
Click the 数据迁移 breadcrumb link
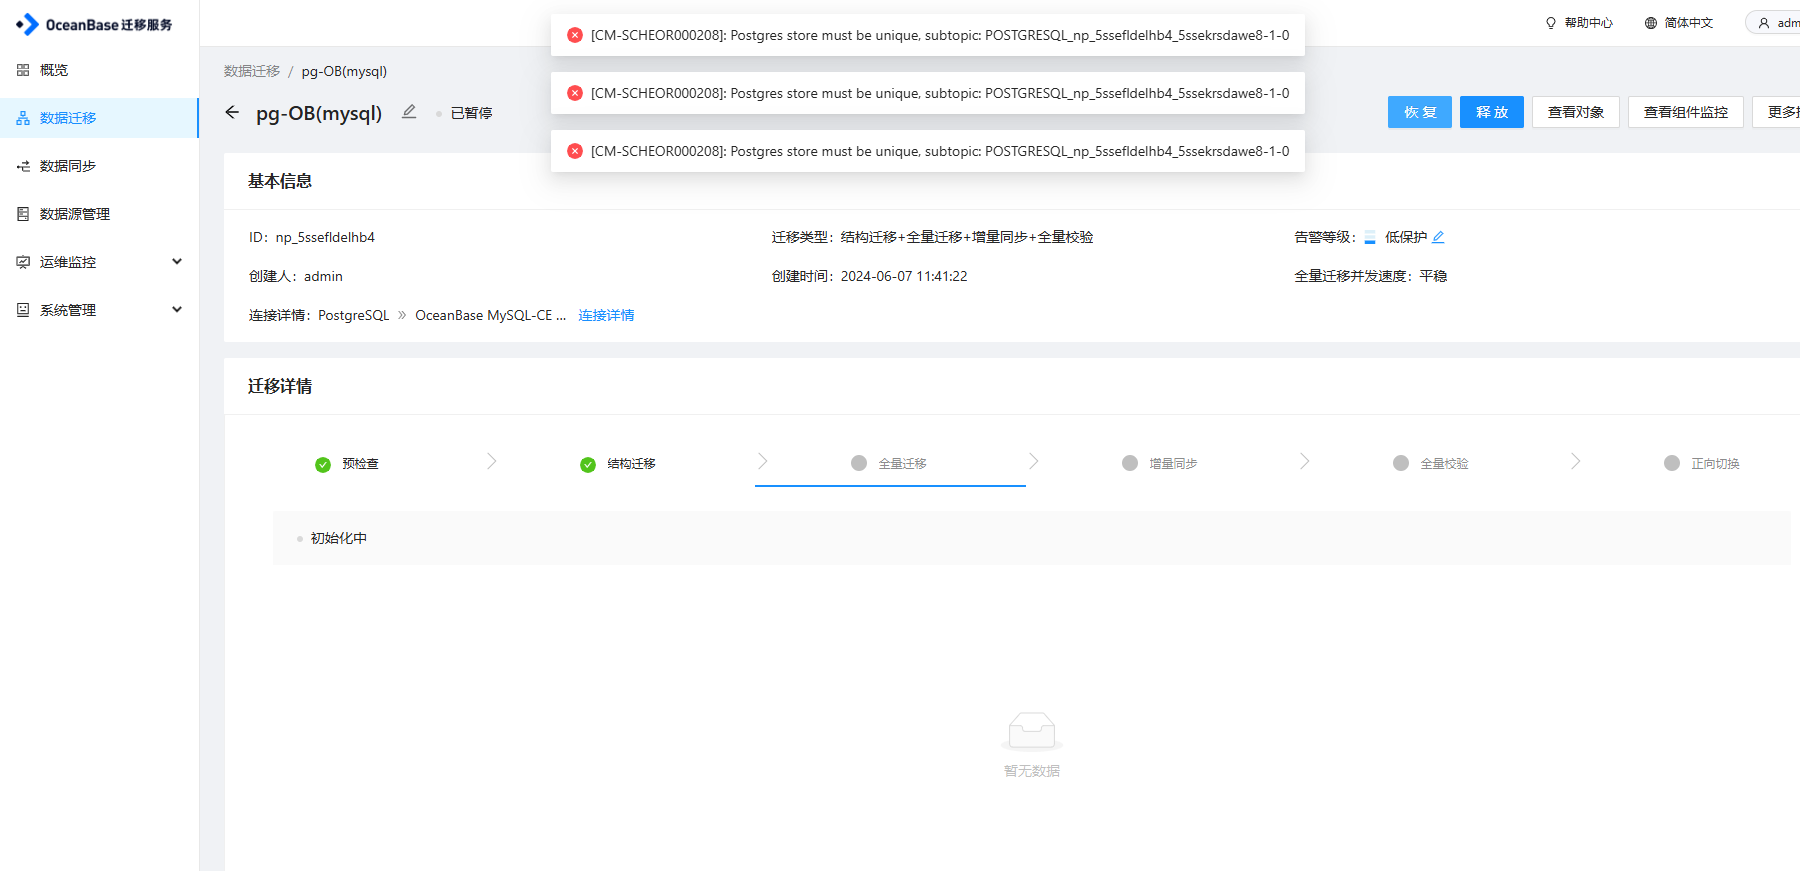point(252,71)
